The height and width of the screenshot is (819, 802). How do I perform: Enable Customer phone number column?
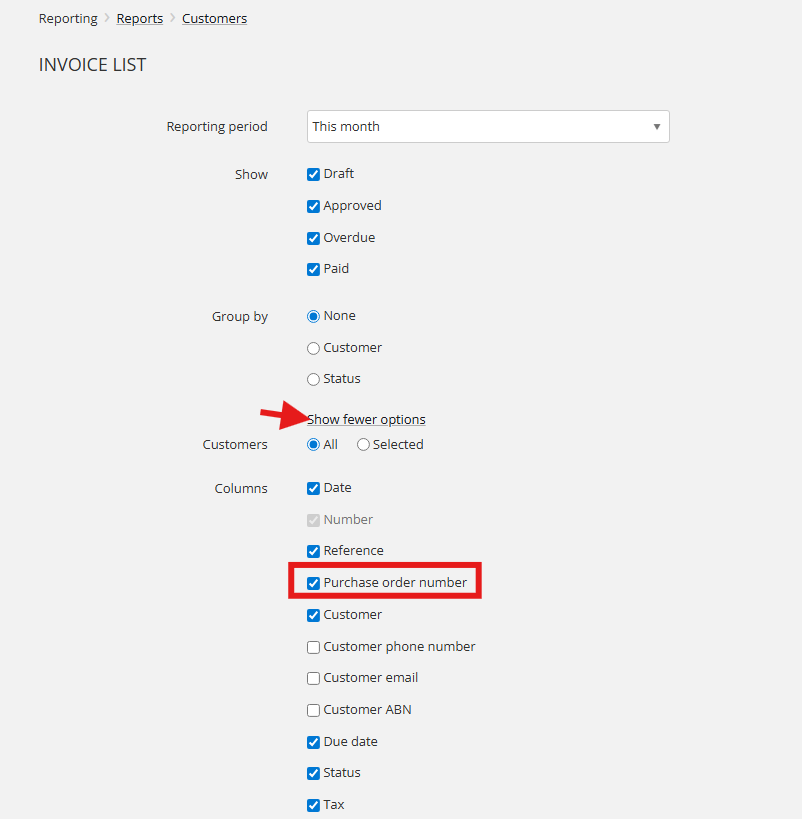click(313, 647)
